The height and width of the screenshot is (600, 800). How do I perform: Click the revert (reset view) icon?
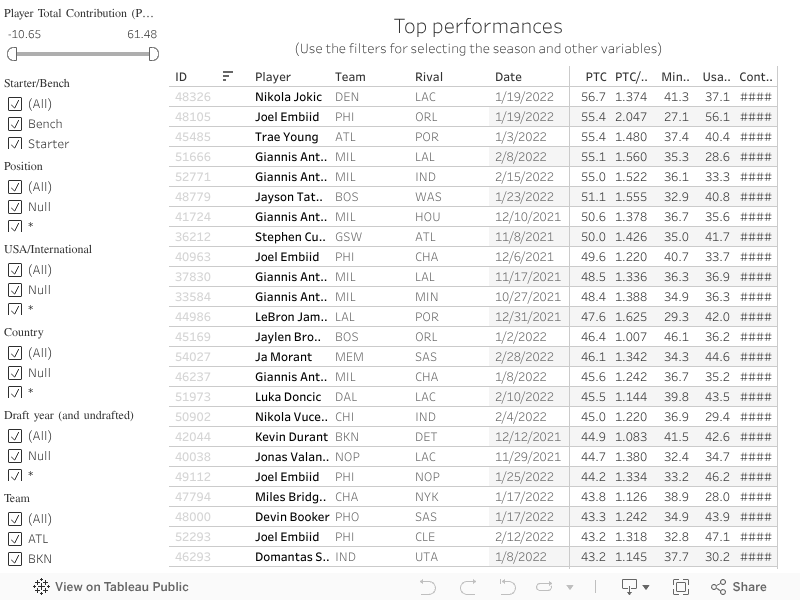[x=506, y=587]
